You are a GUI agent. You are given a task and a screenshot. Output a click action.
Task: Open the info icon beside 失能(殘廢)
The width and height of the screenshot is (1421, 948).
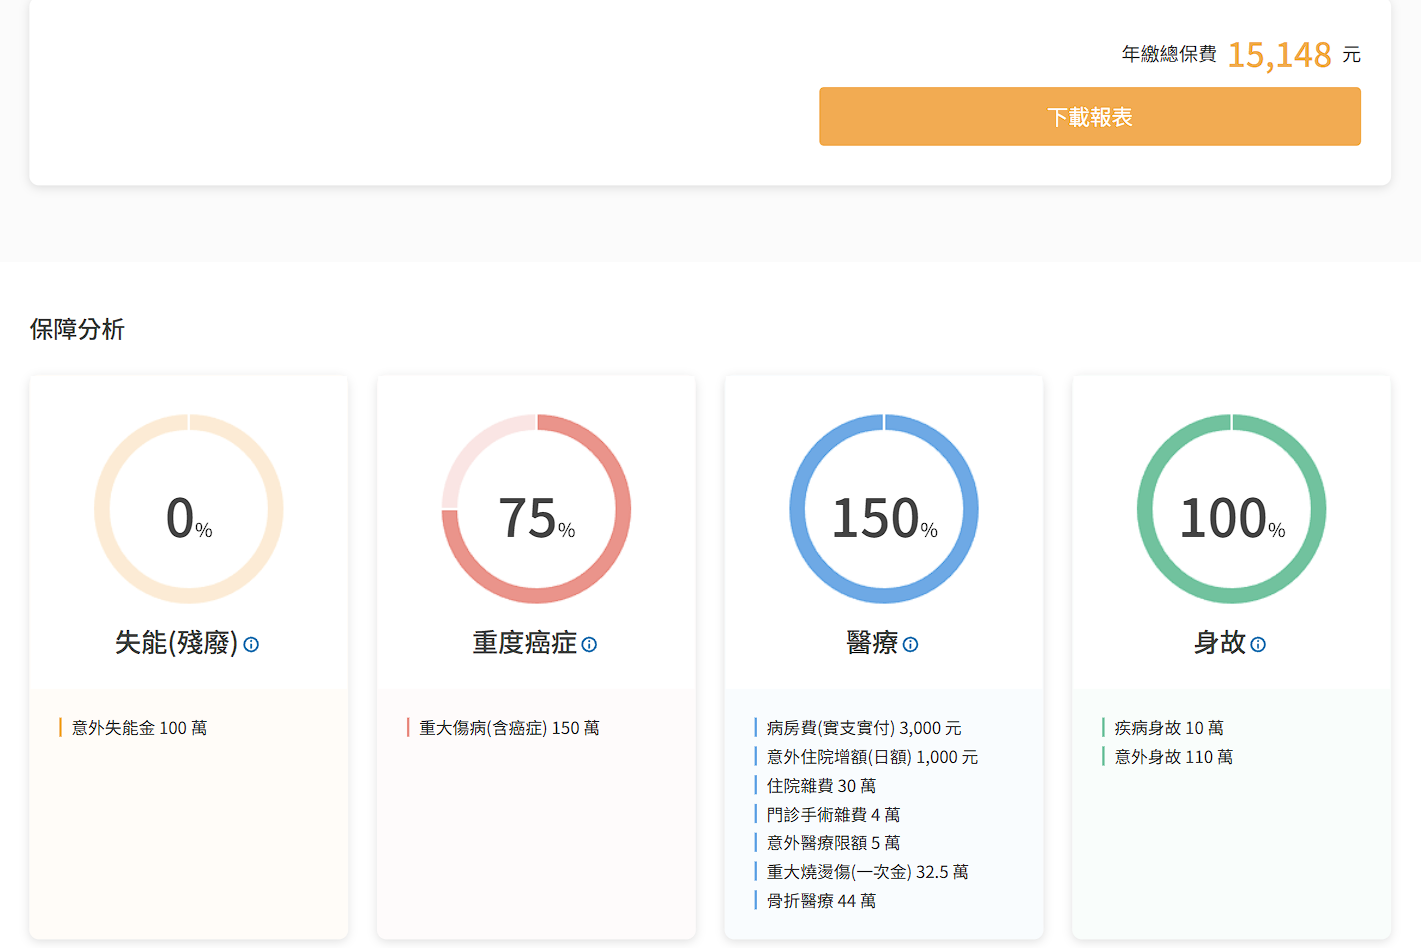pyautogui.click(x=251, y=645)
